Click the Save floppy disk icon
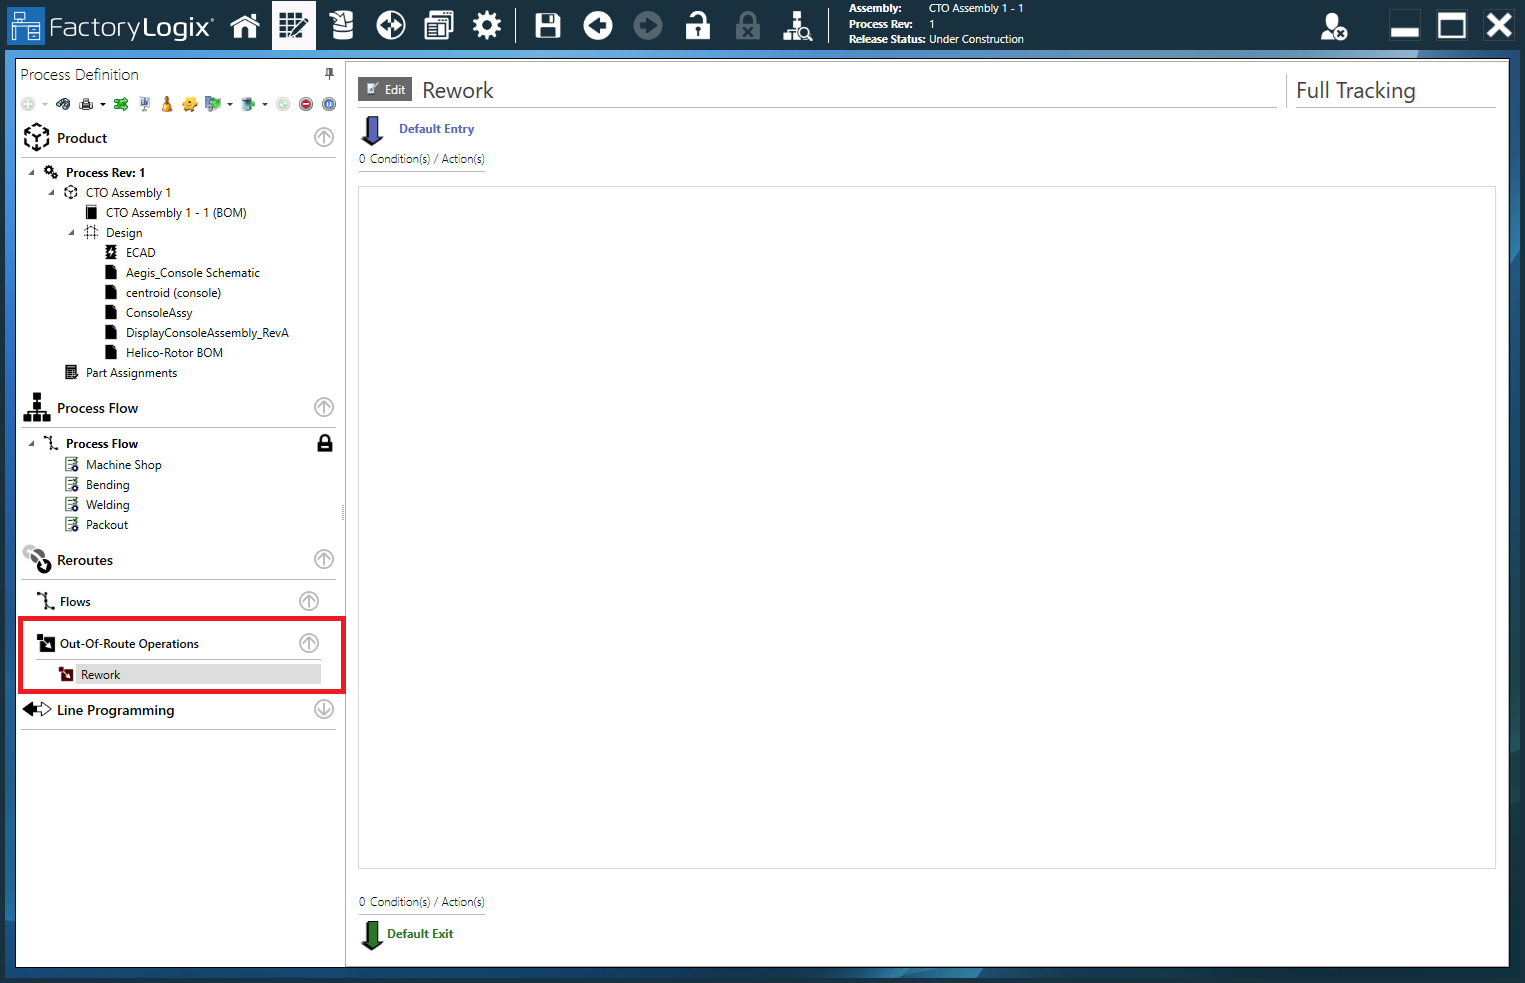This screenshot has width=1525, height=983. pyautogui.click(x=548, y=26)
